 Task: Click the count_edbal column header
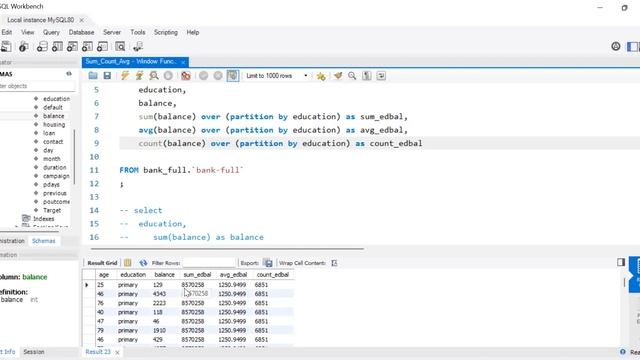pyautogui.click(x=273, y=275)
